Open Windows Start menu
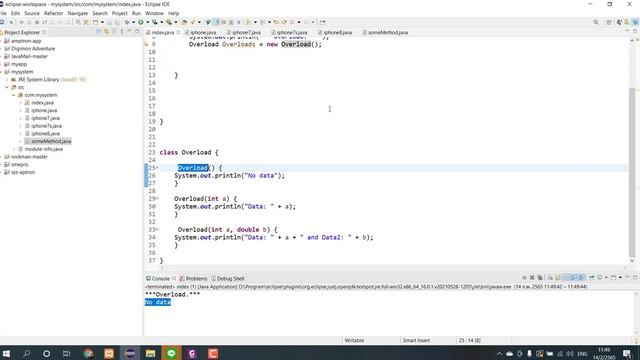The height and width of the screenshot is (360, 640). pos(6,353)
